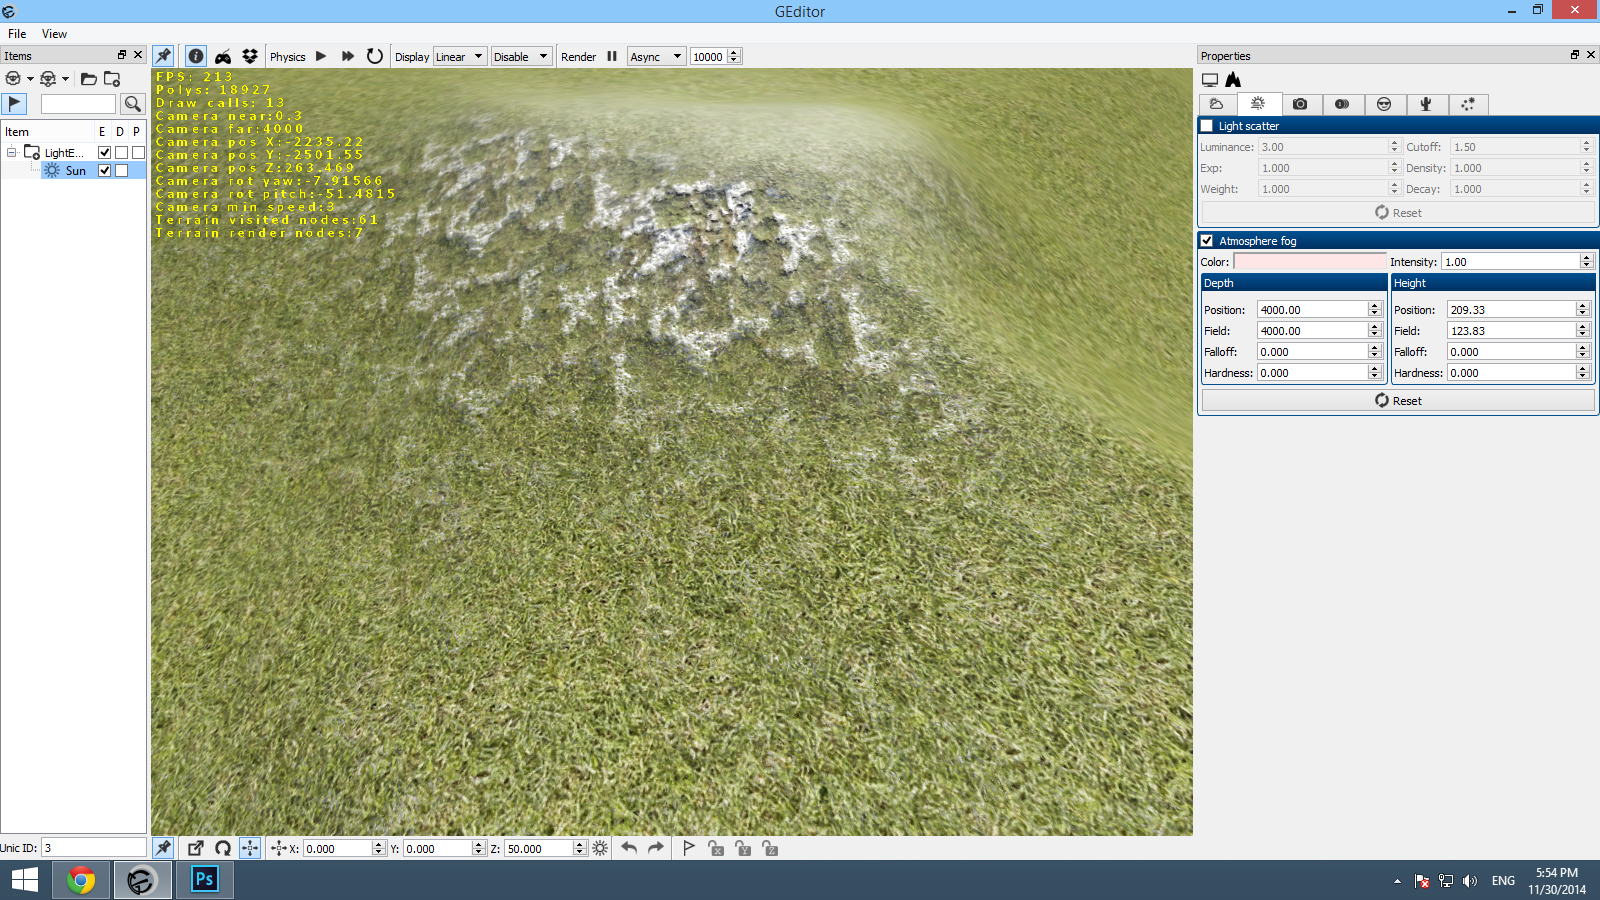The image size is (1600, 900).
Task: Click the mountain terrain icon in Properties
Action: [x=1233, y=79]
